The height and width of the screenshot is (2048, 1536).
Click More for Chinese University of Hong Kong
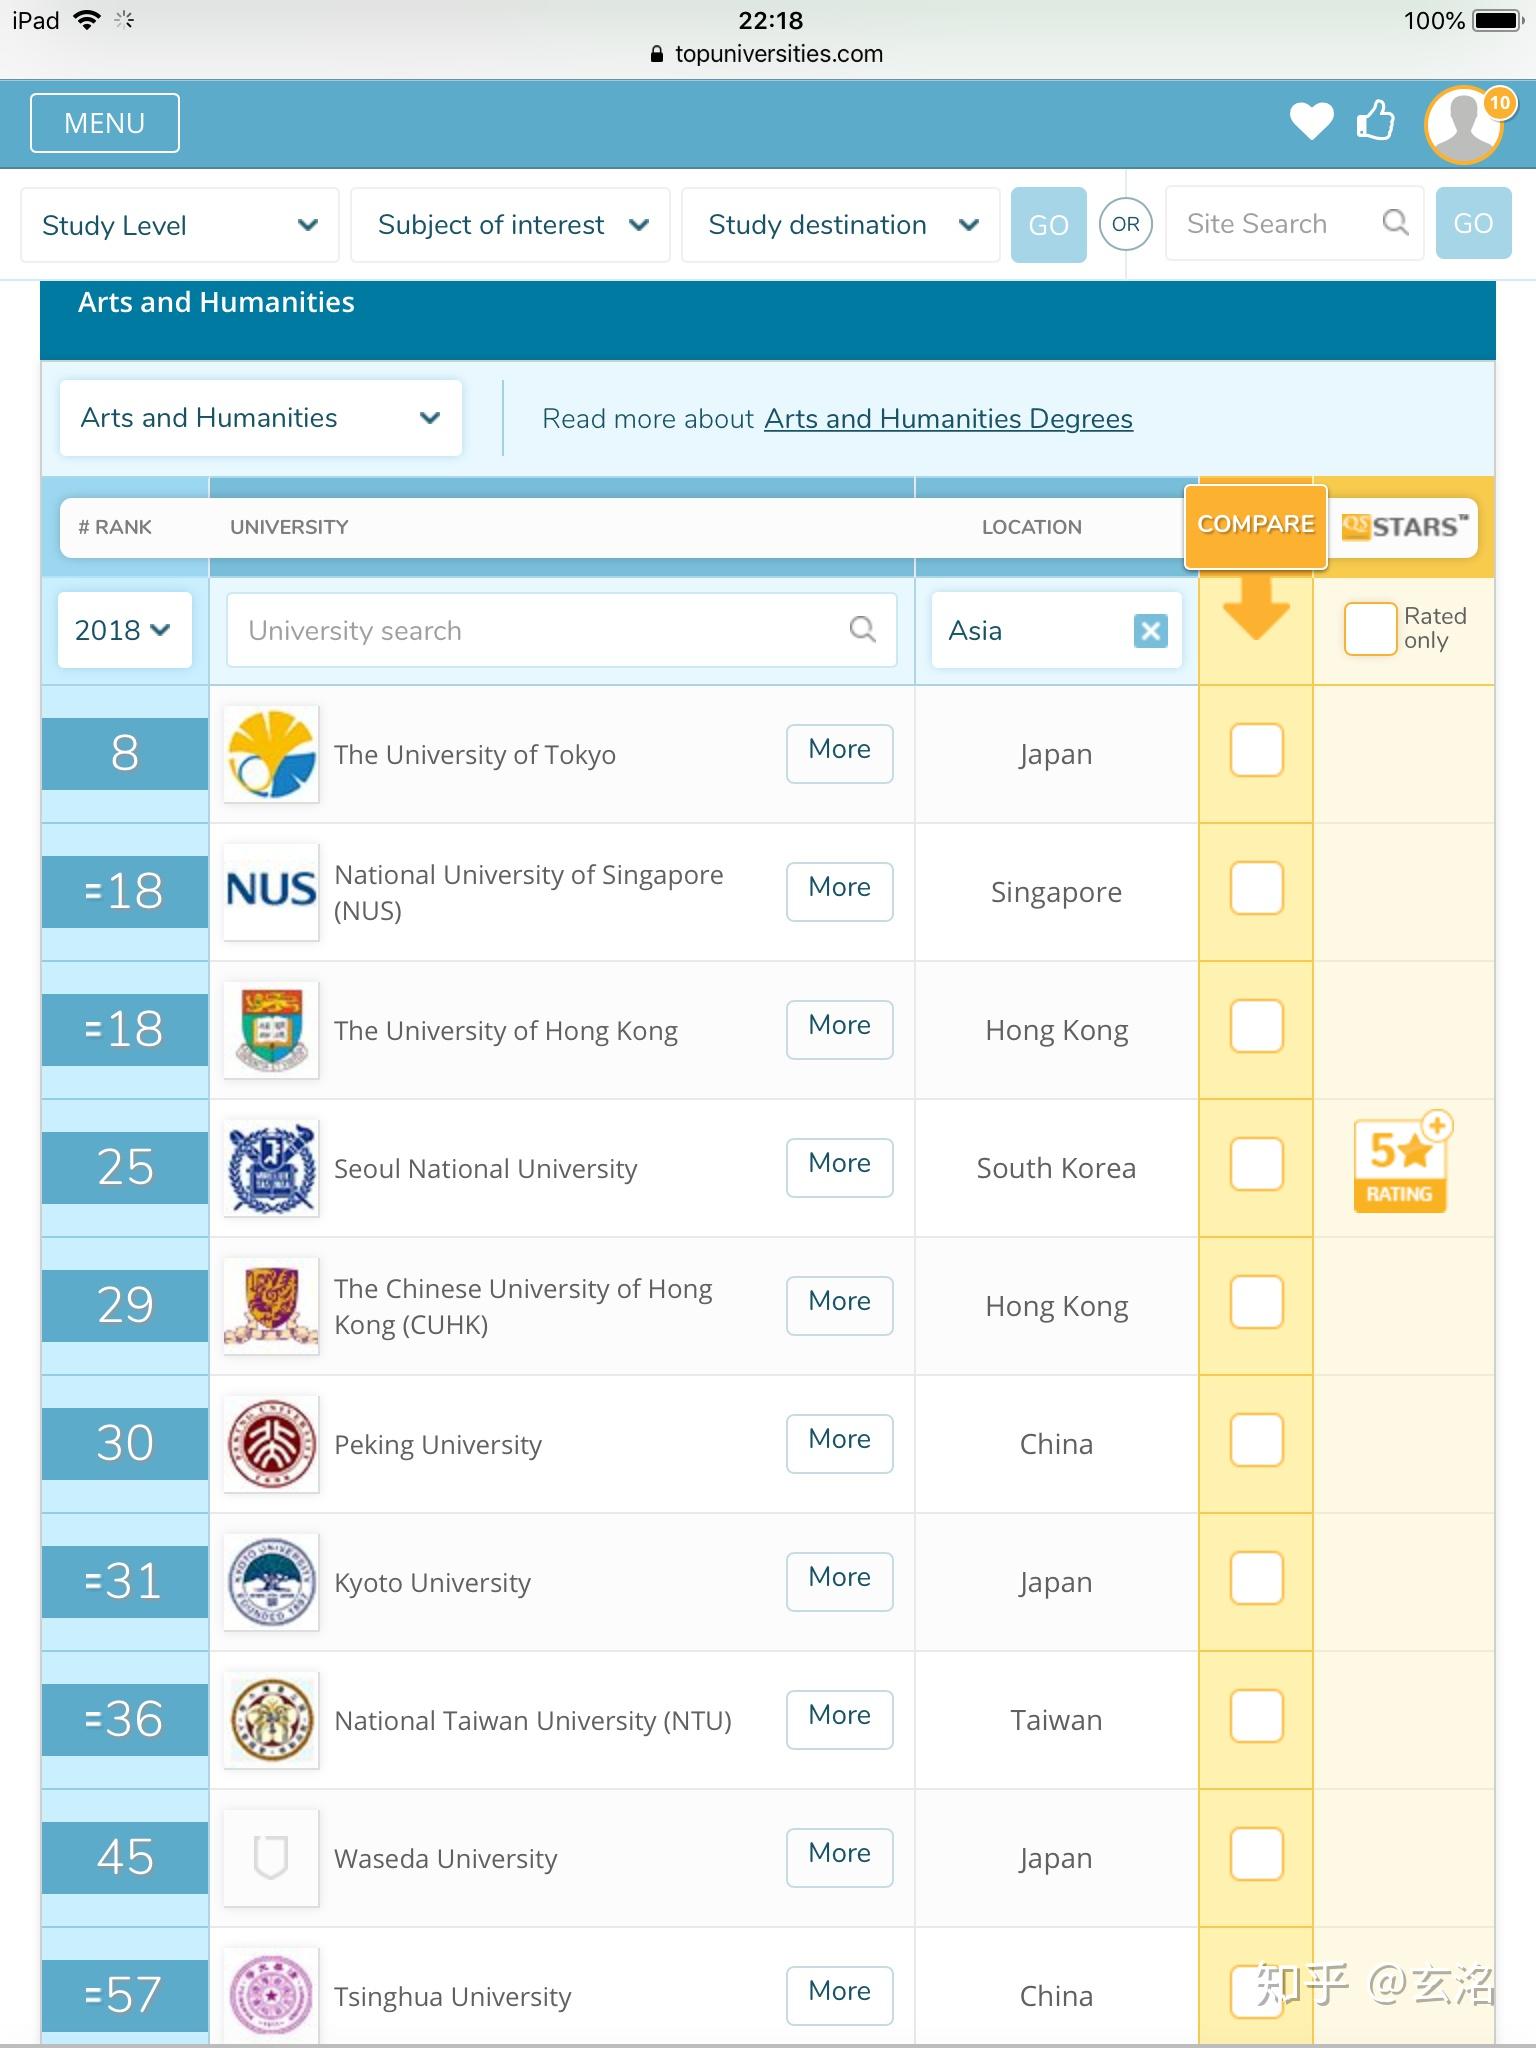(x=840, y=1305)
